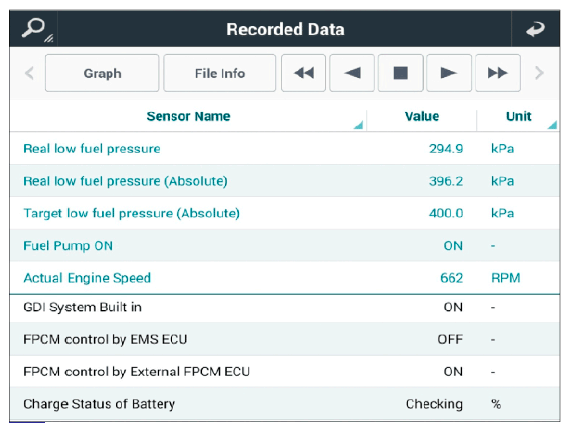Select the GDI System Built in row
Screen dimensions: 570x432
point(285,307)
